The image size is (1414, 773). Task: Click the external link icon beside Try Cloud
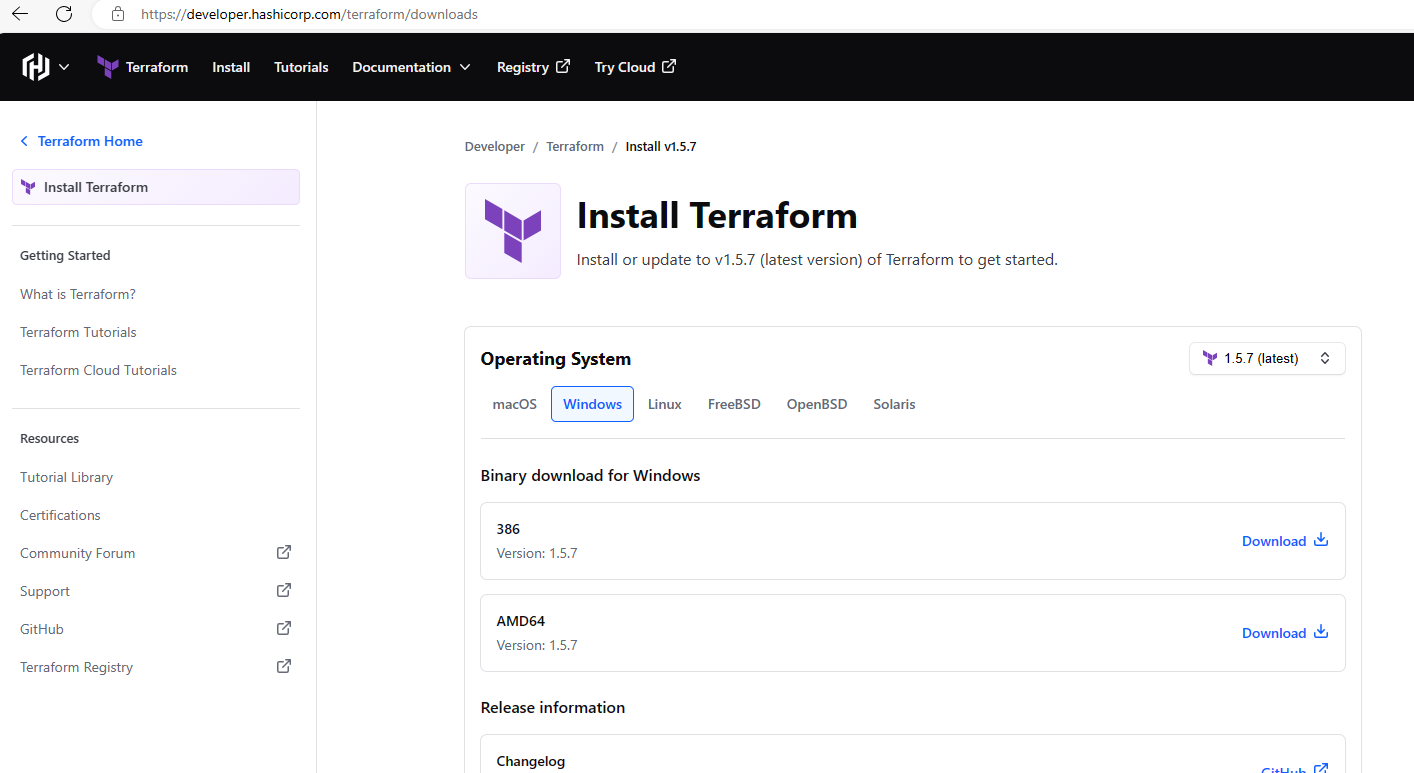669,66
